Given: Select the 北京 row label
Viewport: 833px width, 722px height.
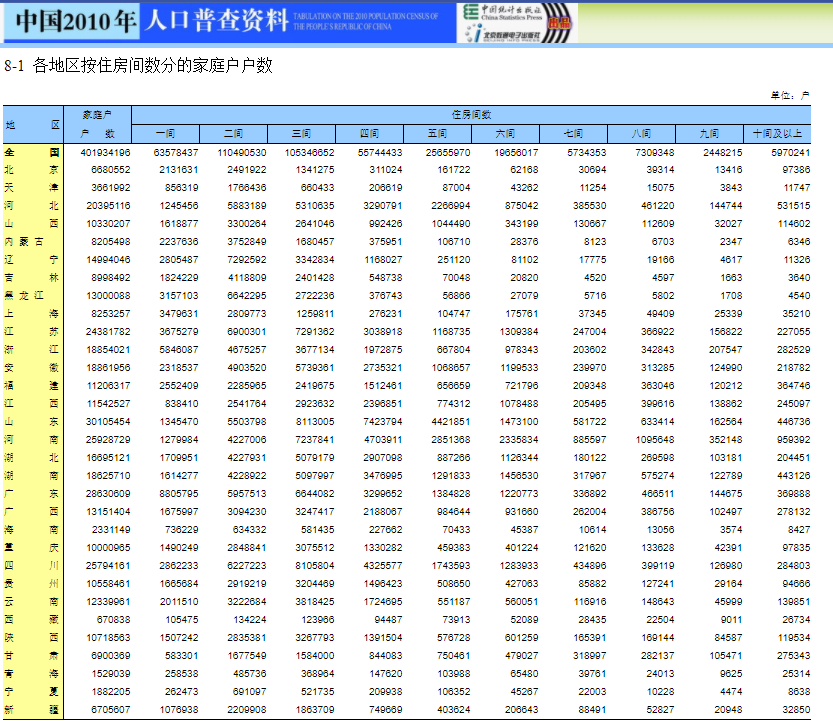Looking at the screenshot, I should click(32, 170).
